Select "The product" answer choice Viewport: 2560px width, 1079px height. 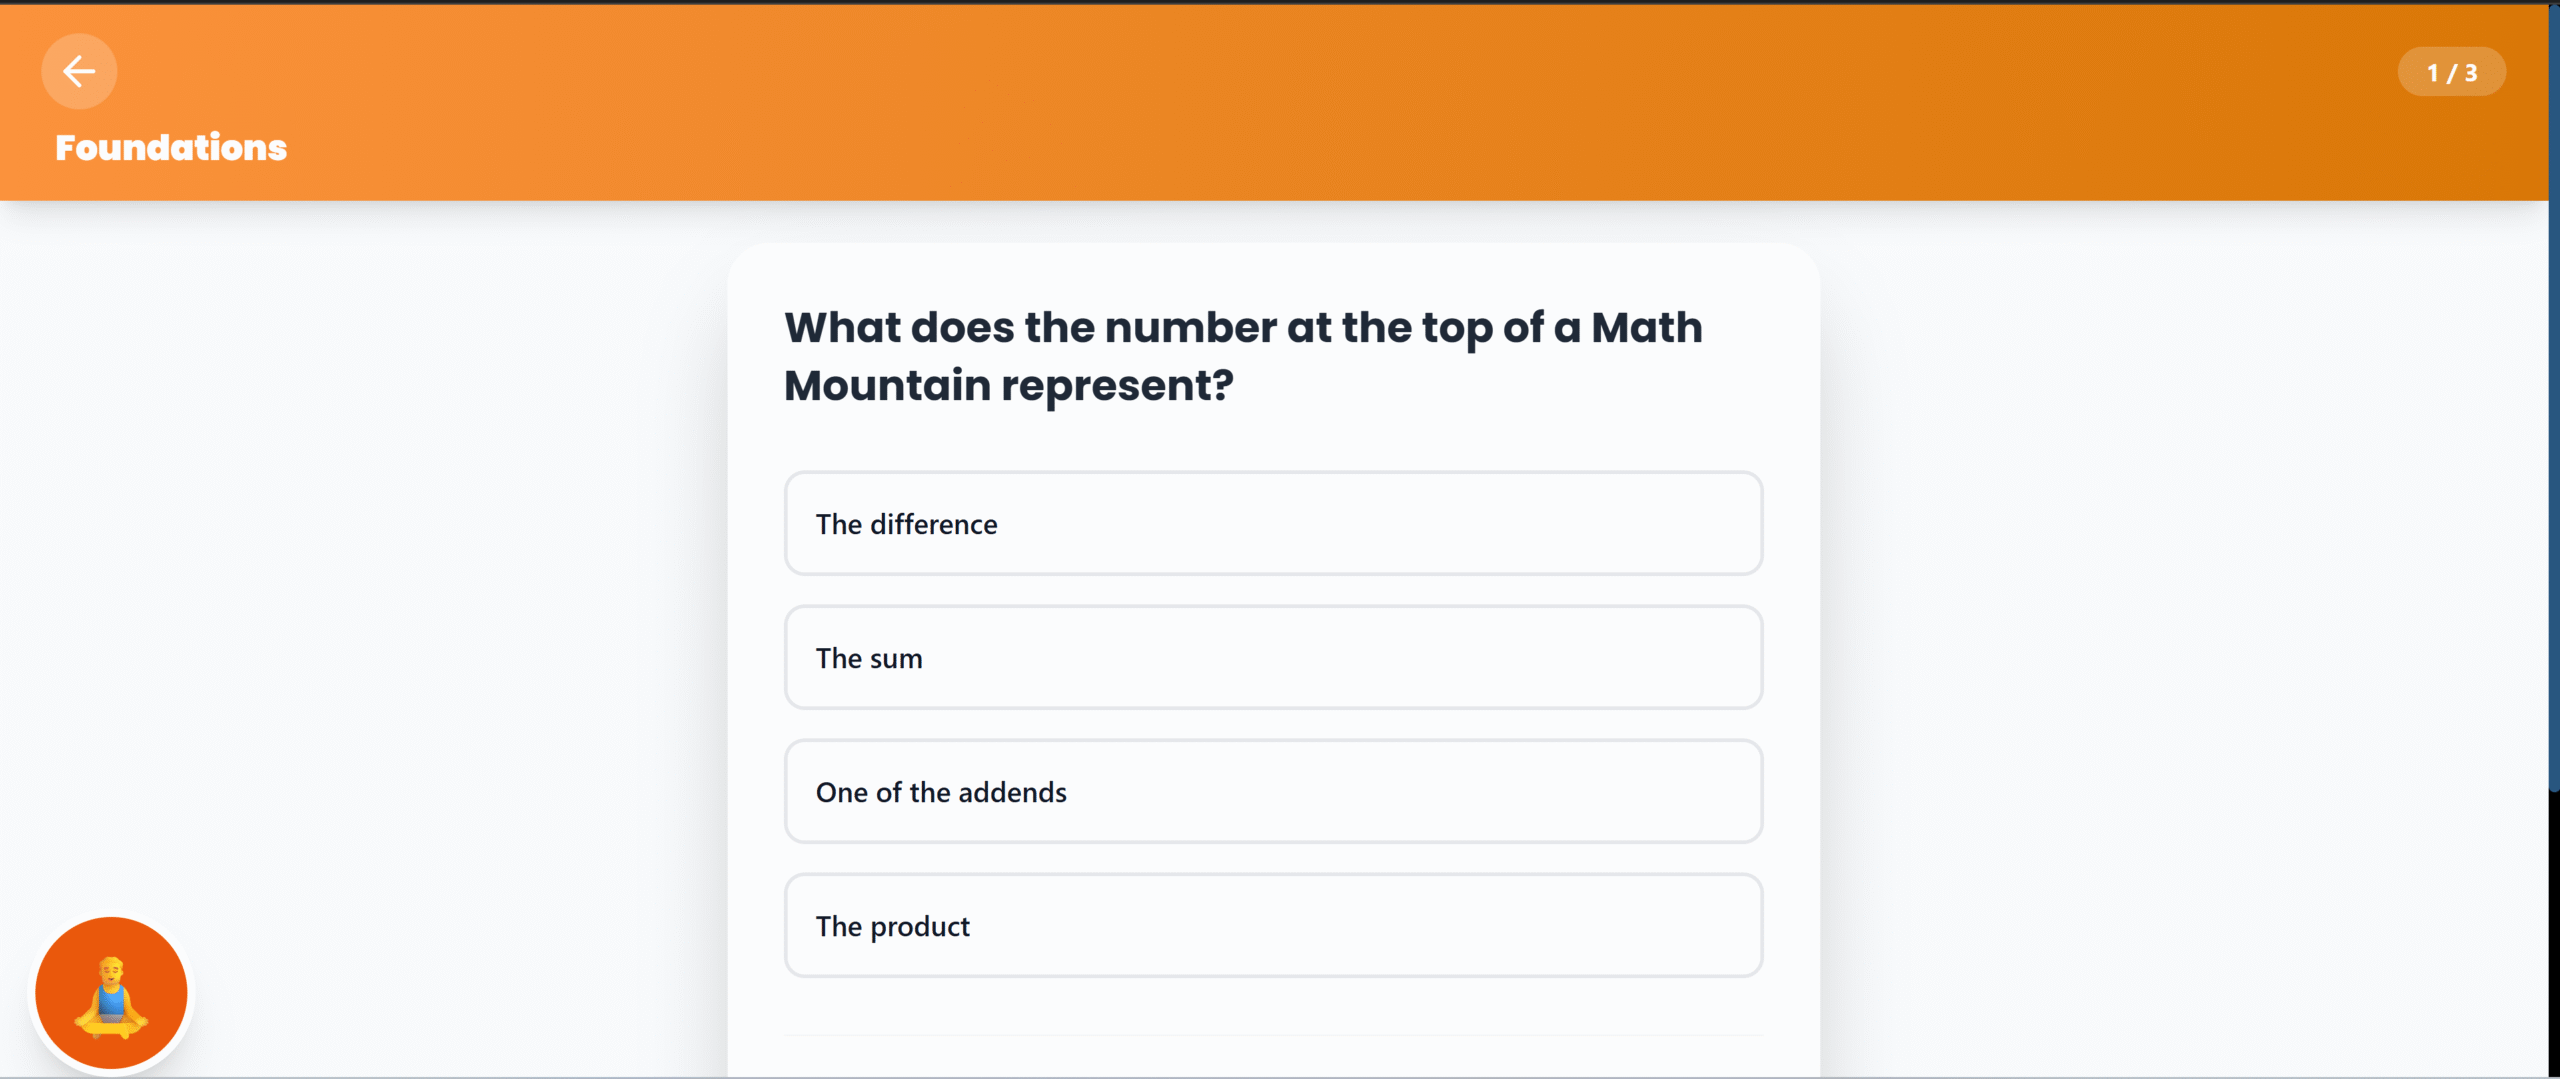pos(1272,926)
